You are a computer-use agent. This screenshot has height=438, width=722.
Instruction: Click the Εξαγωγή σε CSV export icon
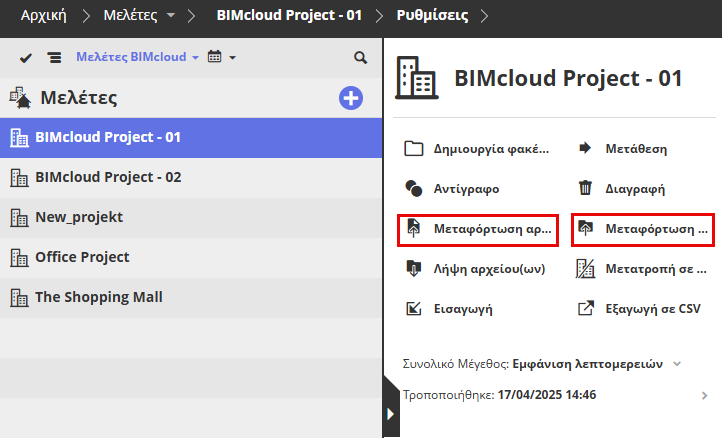586,308
